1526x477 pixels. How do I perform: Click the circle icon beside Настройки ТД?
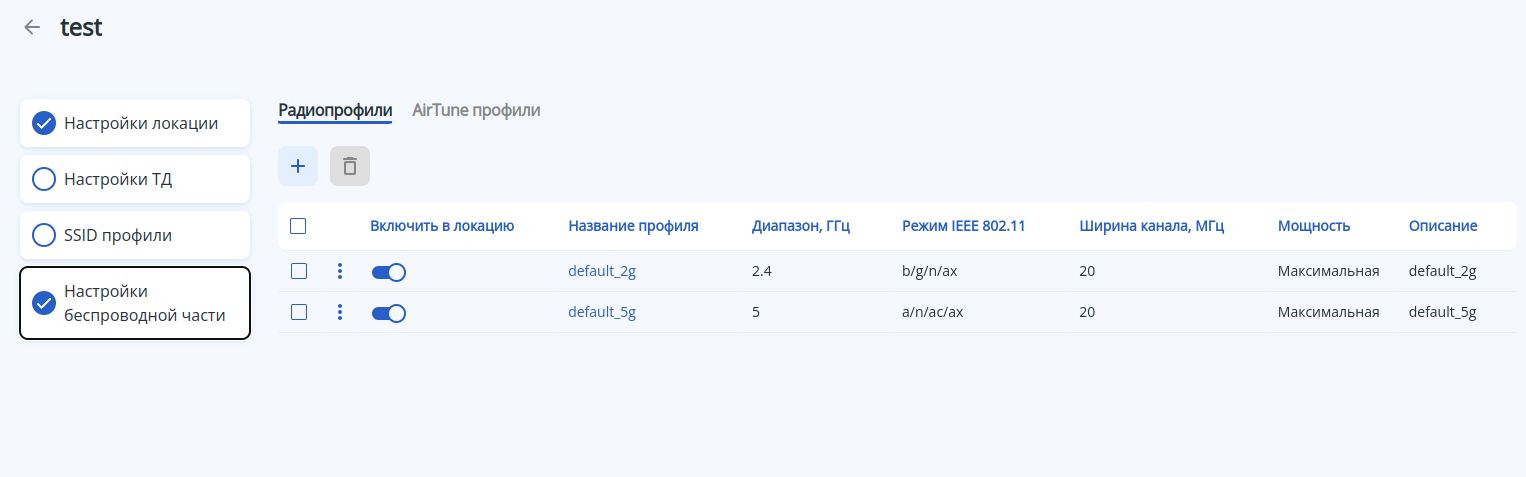tap(44, 179)
